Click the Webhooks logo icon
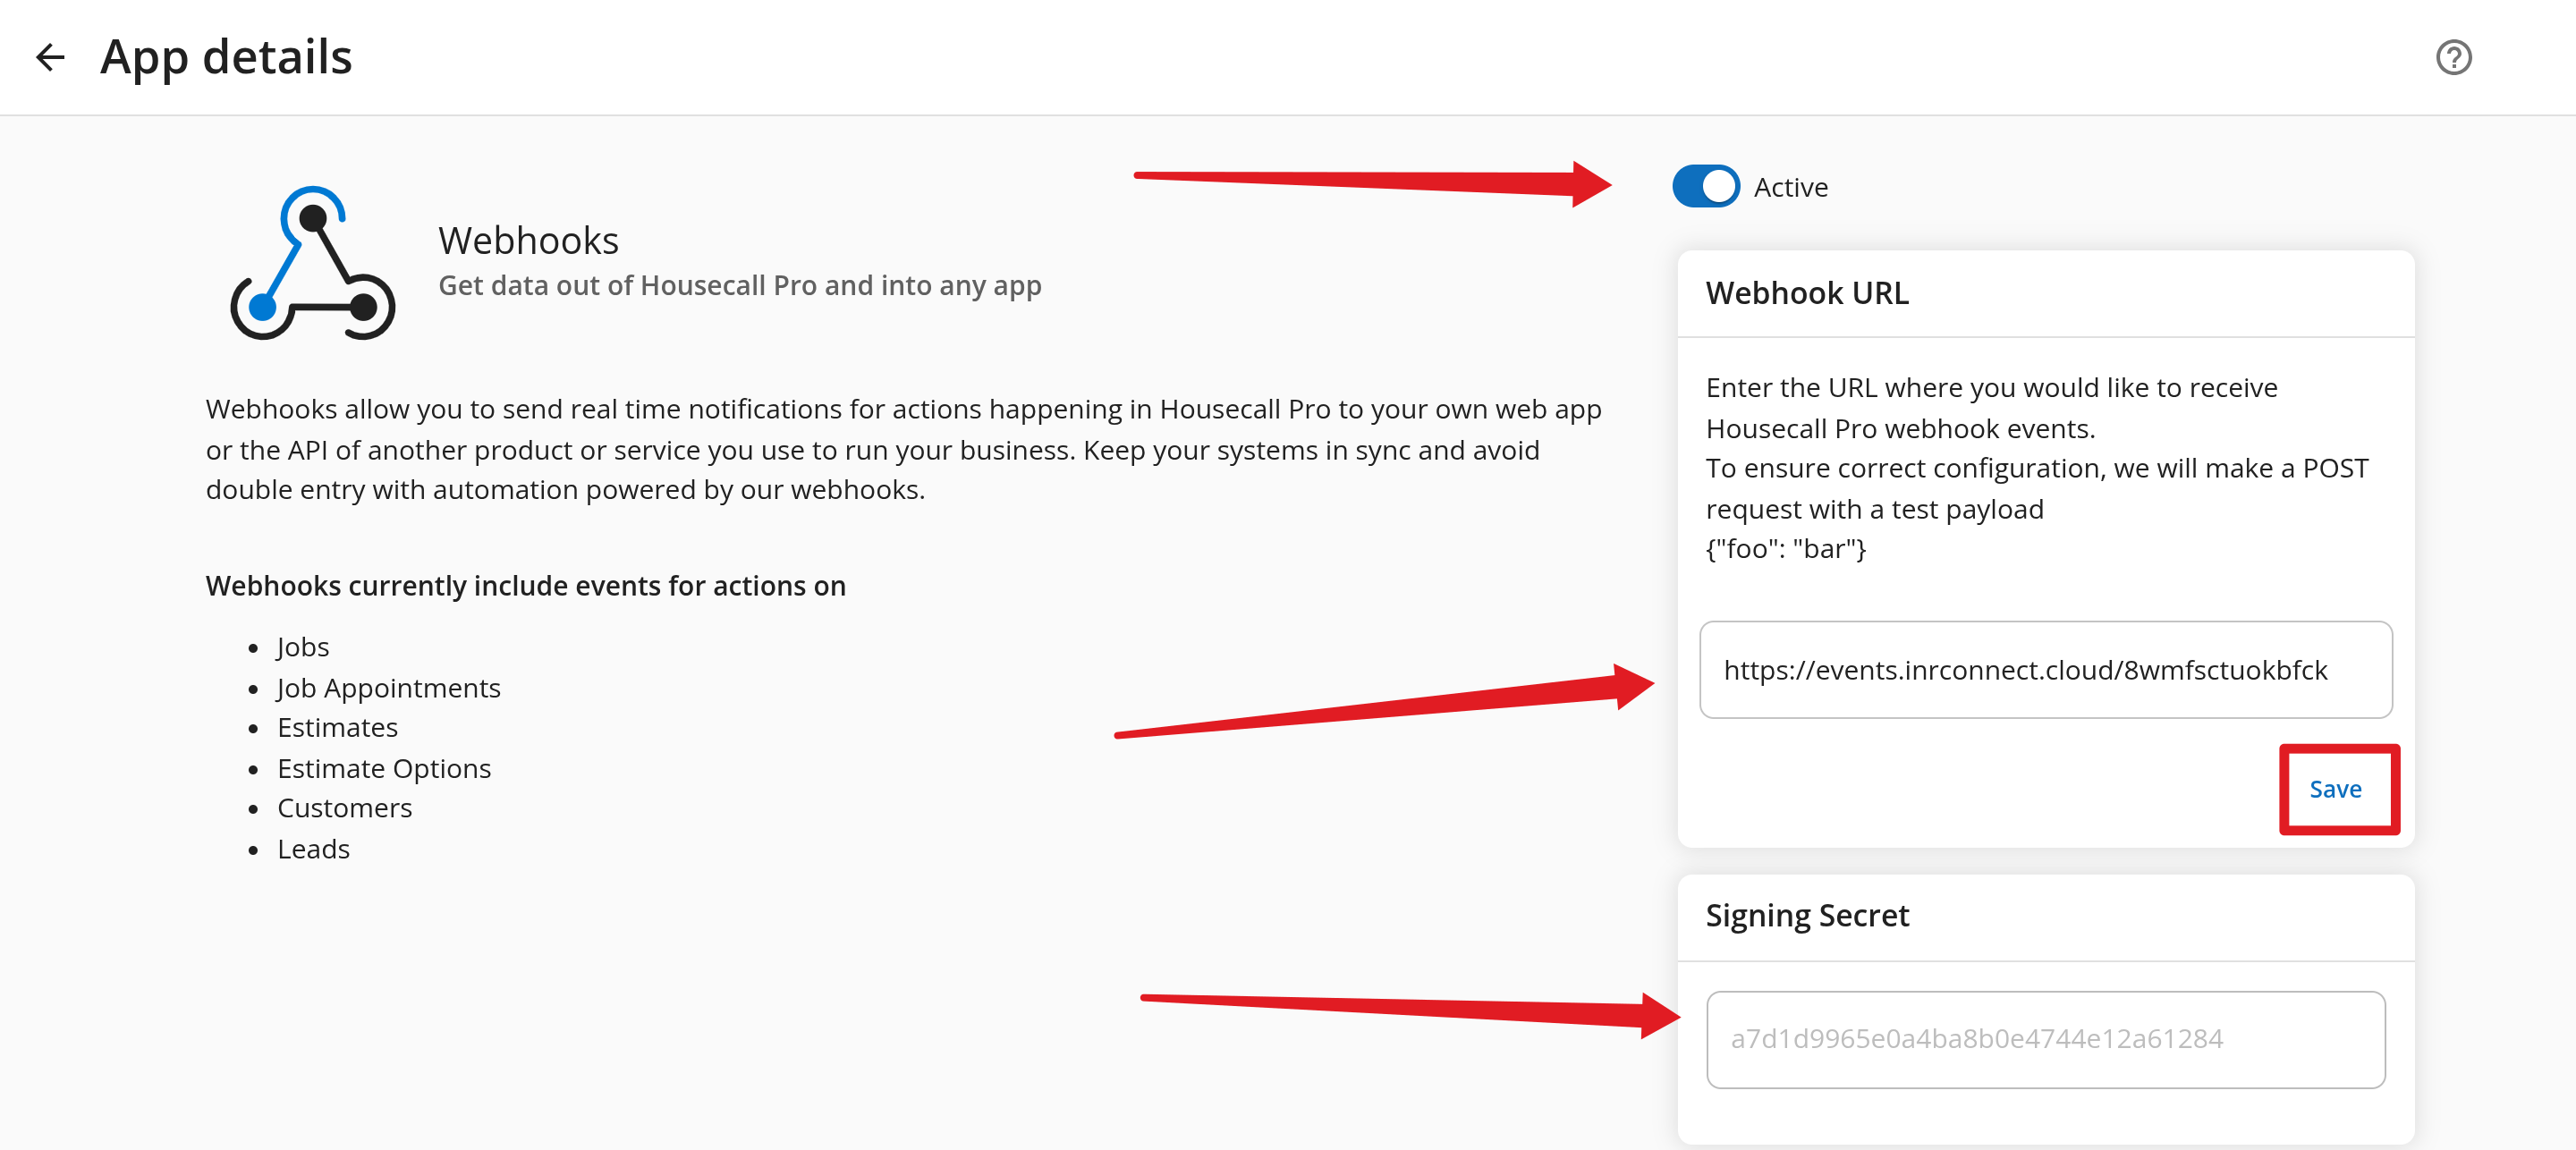This screenshot has width=2576, height=1150. [x=313, y=264]
